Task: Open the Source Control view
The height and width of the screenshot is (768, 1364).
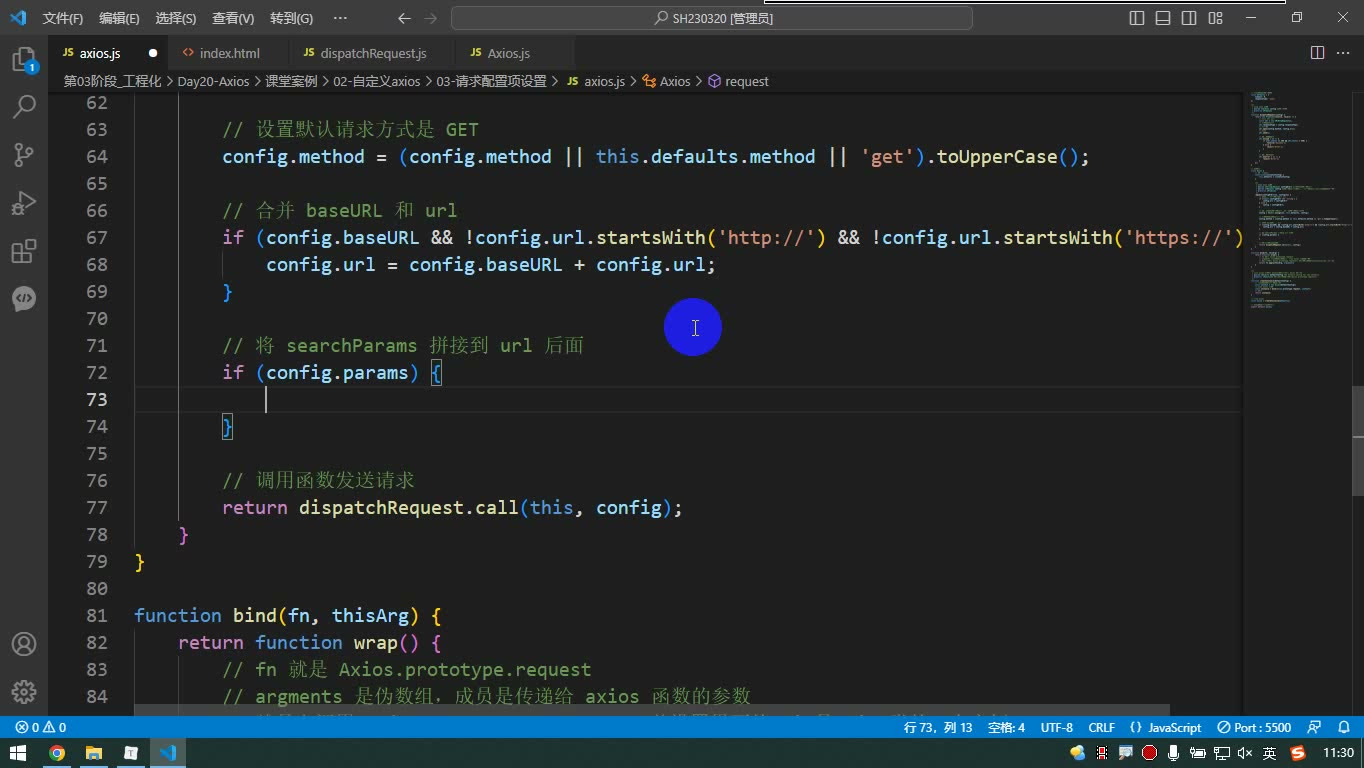Action: [24, 154]
